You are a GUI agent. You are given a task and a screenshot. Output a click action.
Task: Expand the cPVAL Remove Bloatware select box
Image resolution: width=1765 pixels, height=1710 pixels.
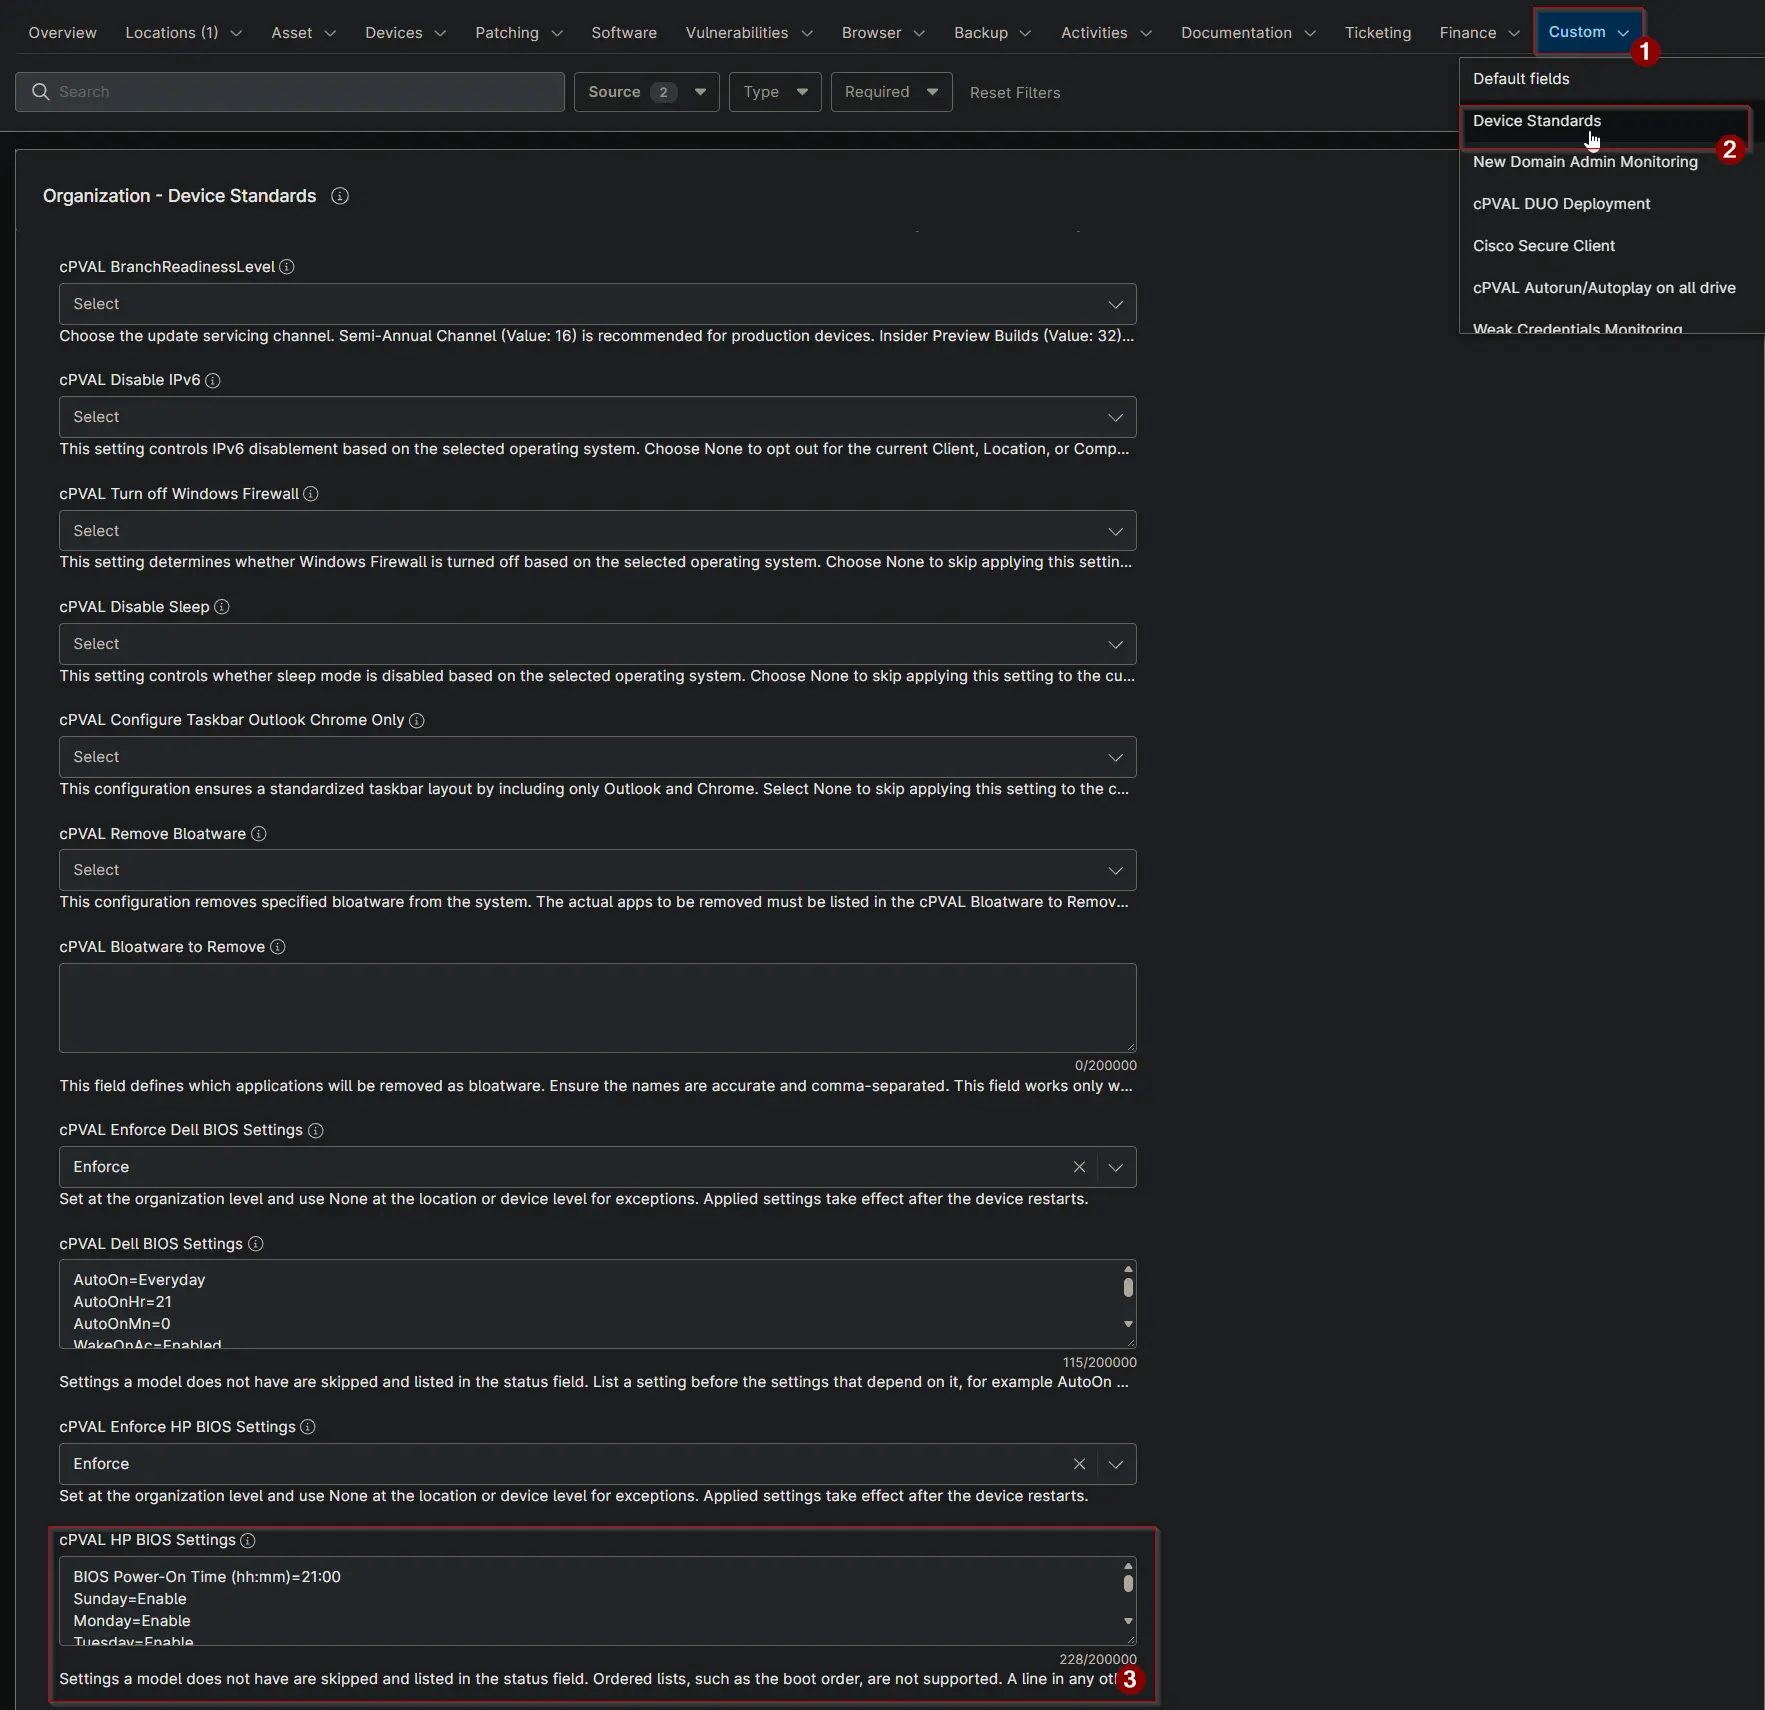pos(597,870)
